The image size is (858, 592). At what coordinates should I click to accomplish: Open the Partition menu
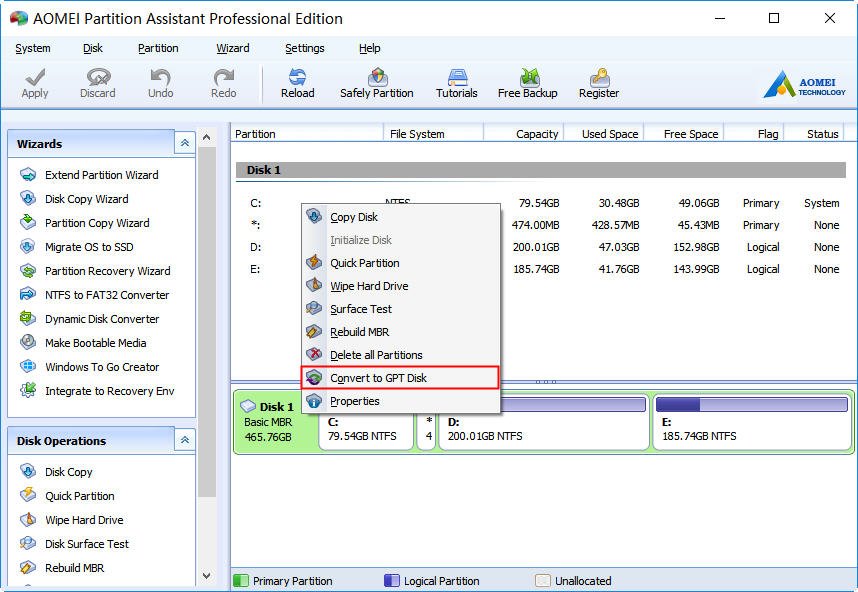tap(158, 49)
